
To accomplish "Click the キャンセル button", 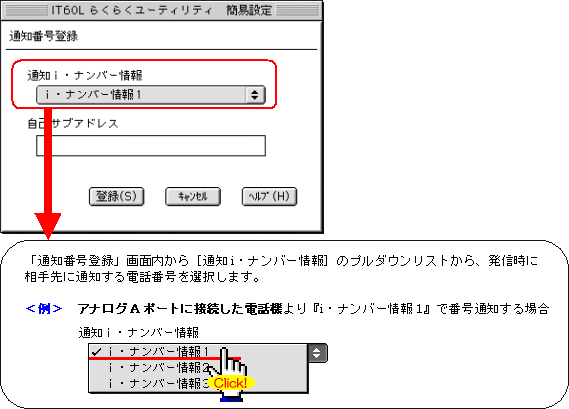I will coord(193,196).
